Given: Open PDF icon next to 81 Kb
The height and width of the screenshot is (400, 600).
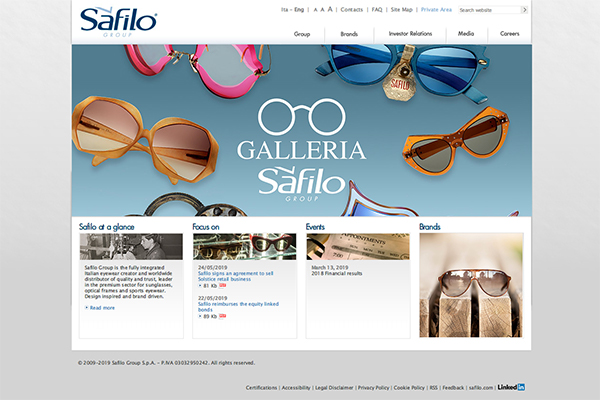Looking at the screenshot, I should [222, 286].
